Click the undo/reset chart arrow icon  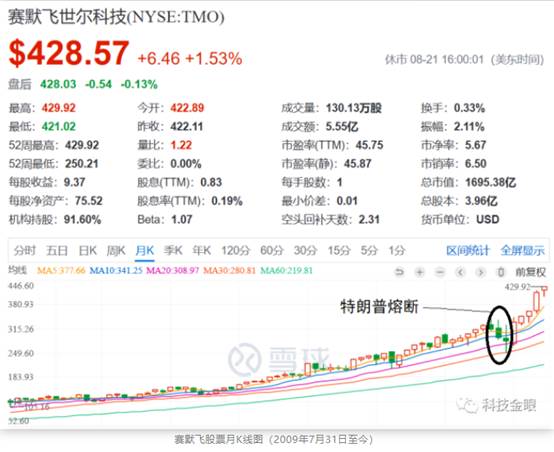pyautogui.click(x=399, y=272)
